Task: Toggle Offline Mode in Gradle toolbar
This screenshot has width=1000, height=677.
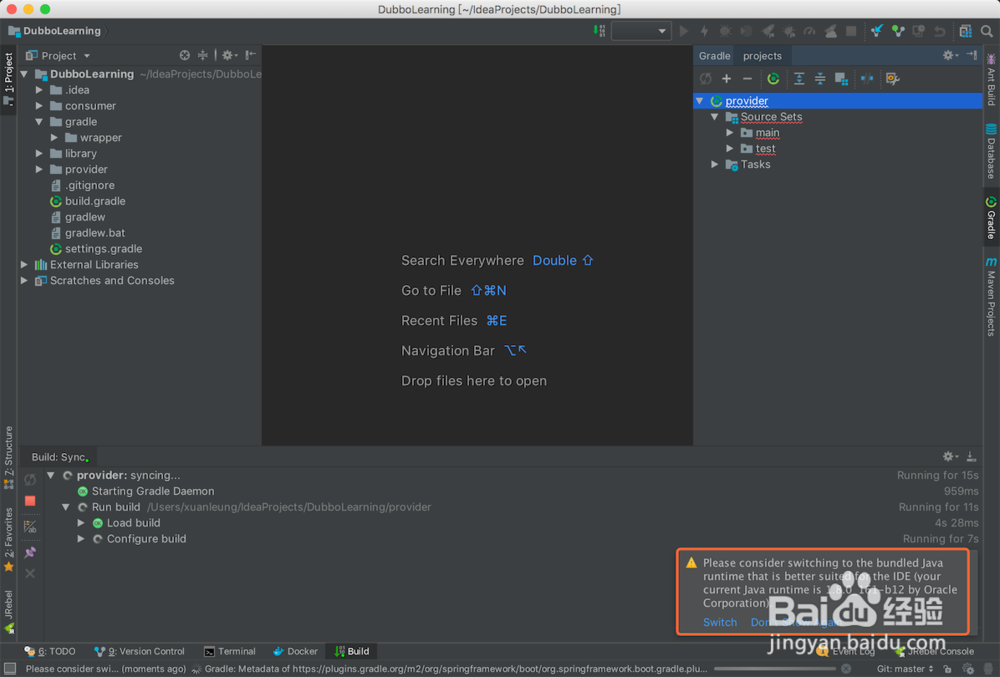Action: pyautogui.click(x=867, y=78)
